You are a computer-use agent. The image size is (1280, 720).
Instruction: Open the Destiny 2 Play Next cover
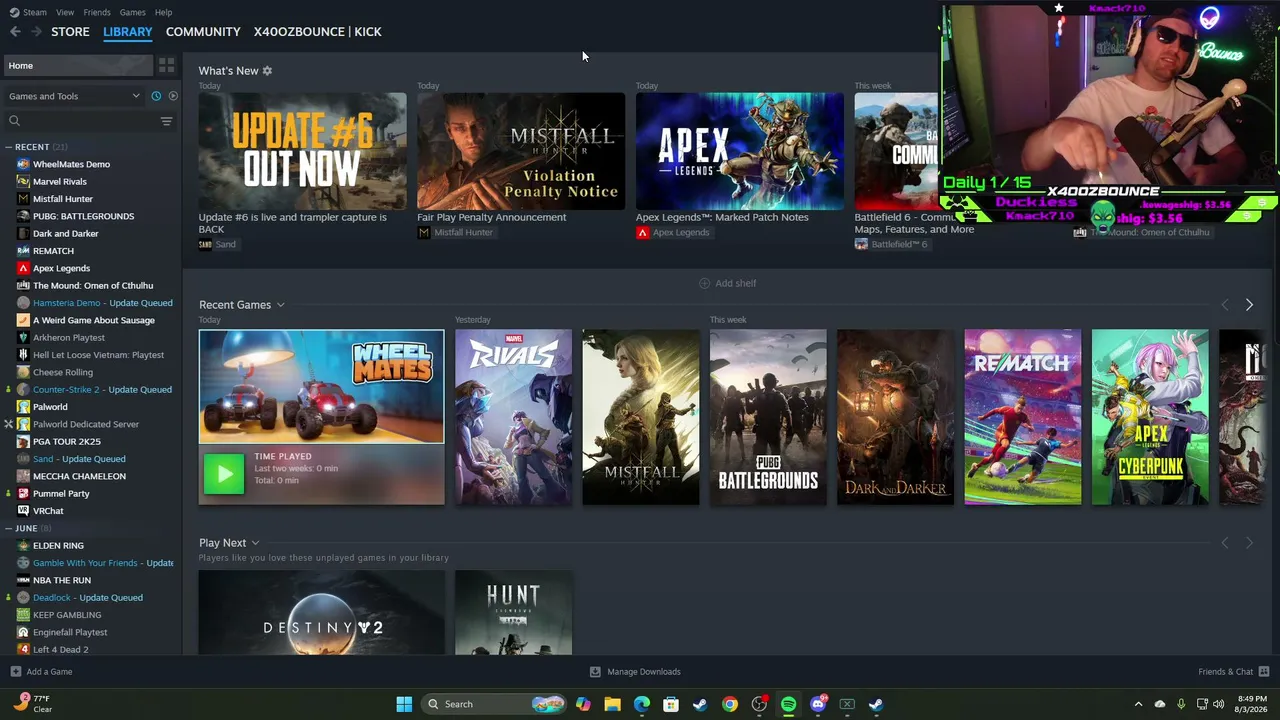click(321, 613)
